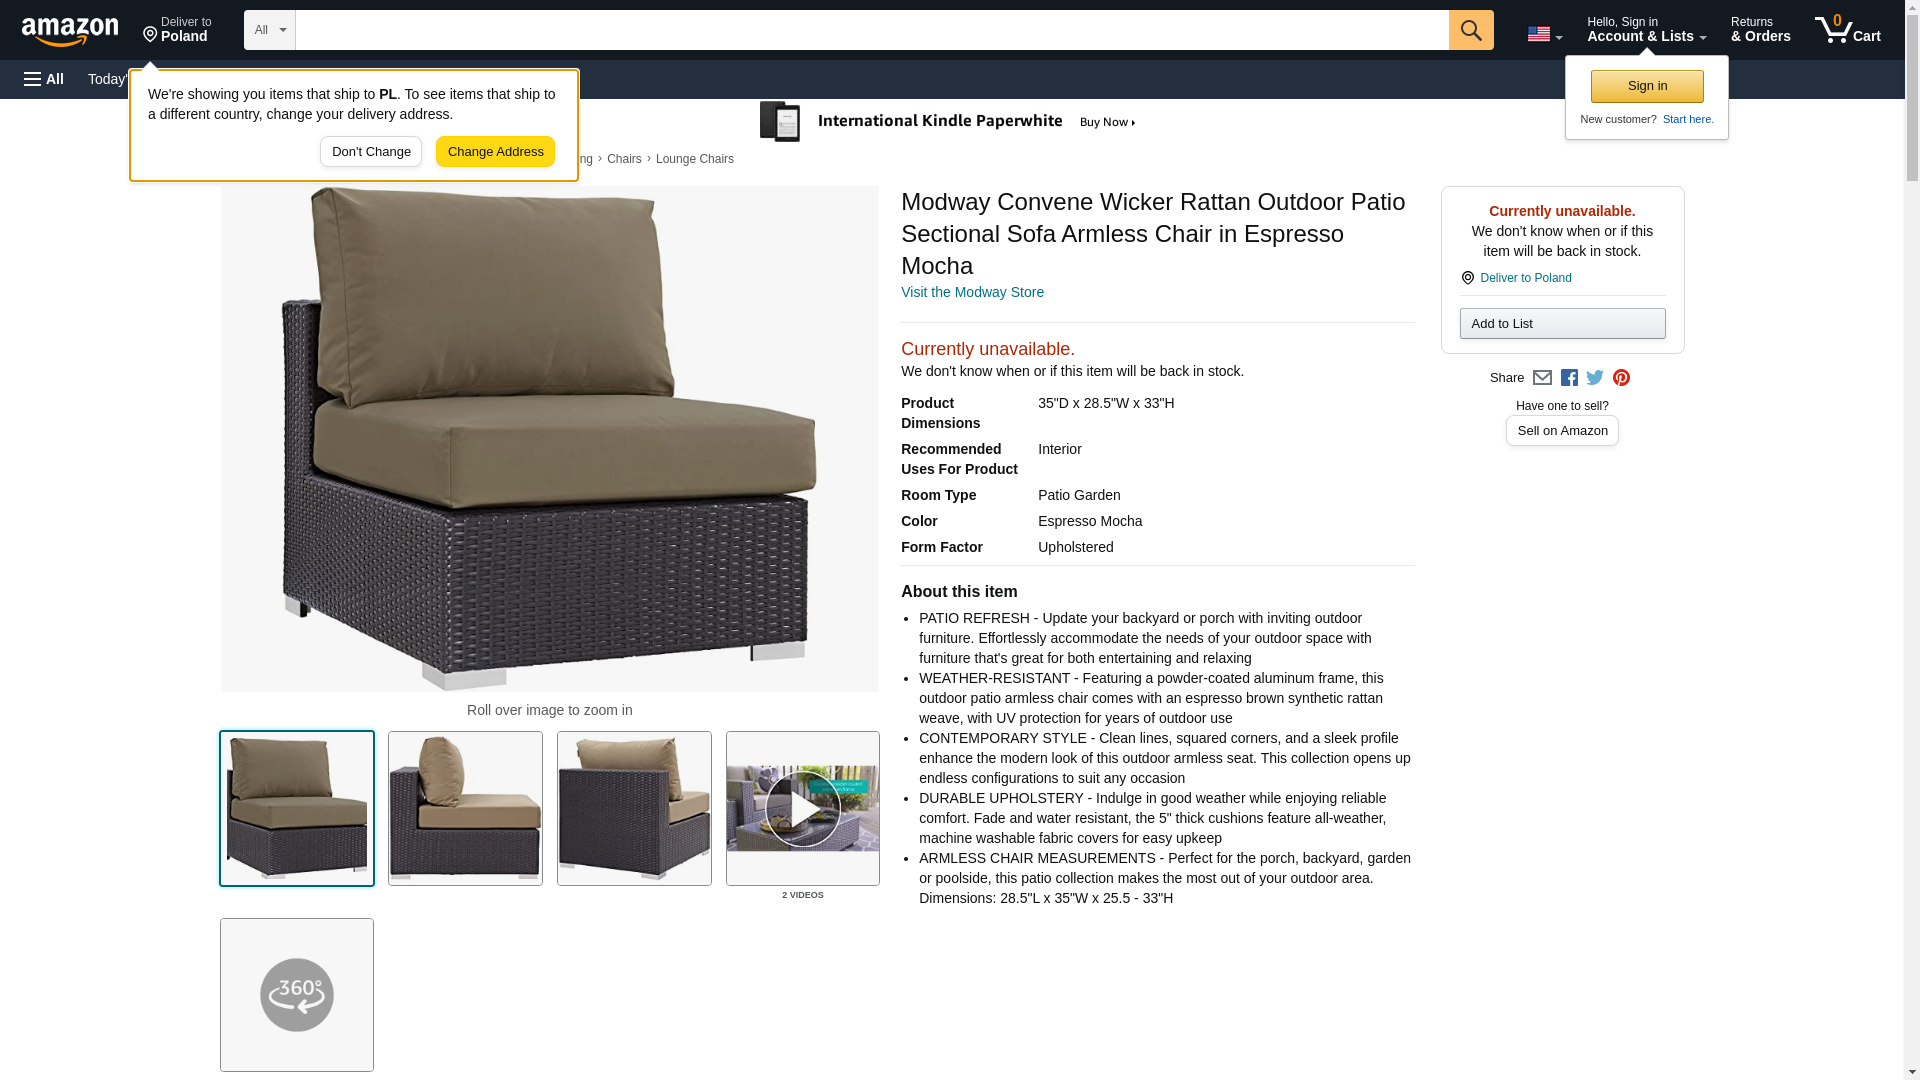
Task: Select the second chair side-view thumbnail
Action: [x=465, y=808]
